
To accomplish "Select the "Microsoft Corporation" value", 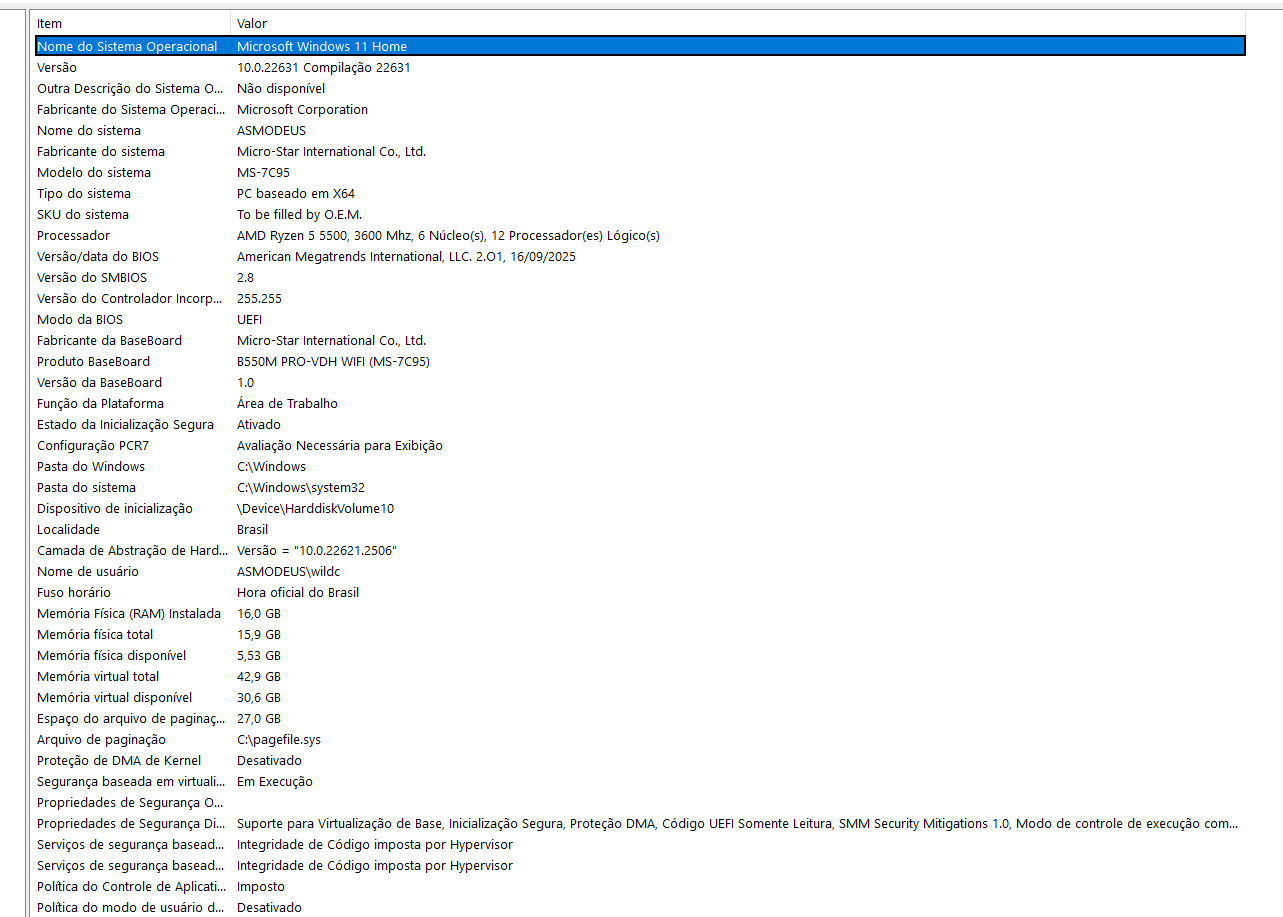I will [302, 109].
